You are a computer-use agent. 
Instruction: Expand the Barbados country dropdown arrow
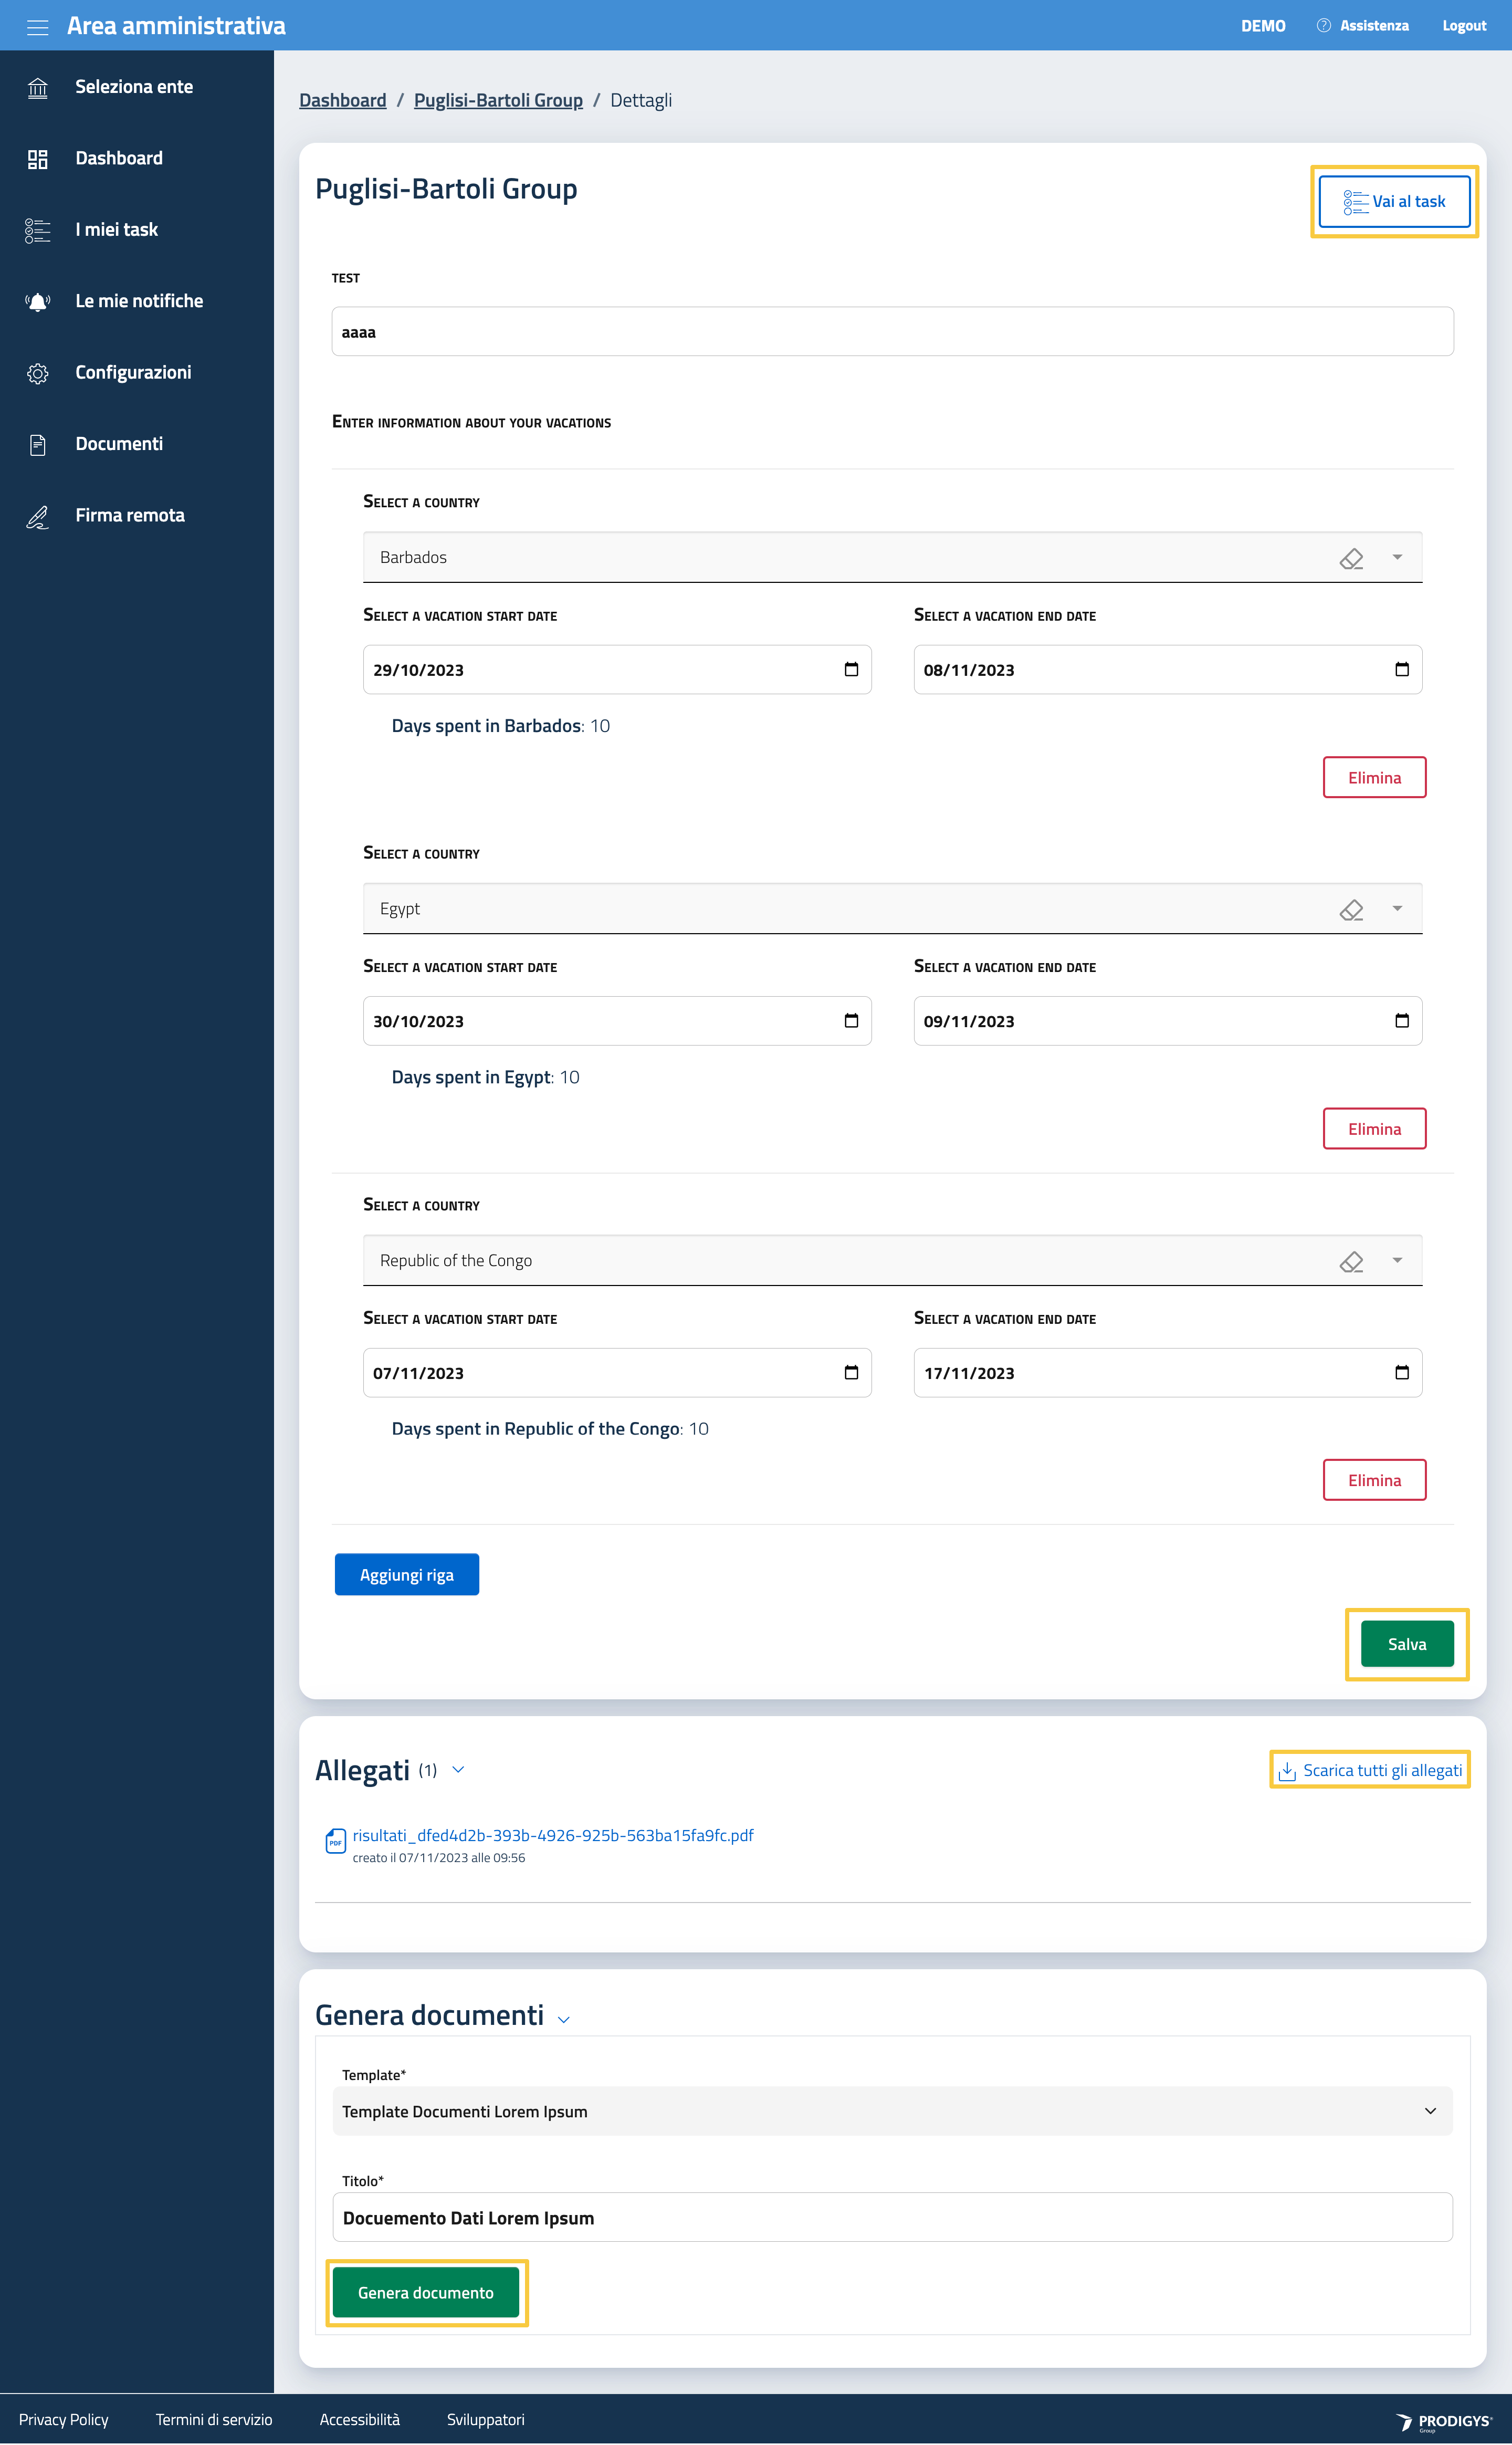click(x=1397, y=557)
